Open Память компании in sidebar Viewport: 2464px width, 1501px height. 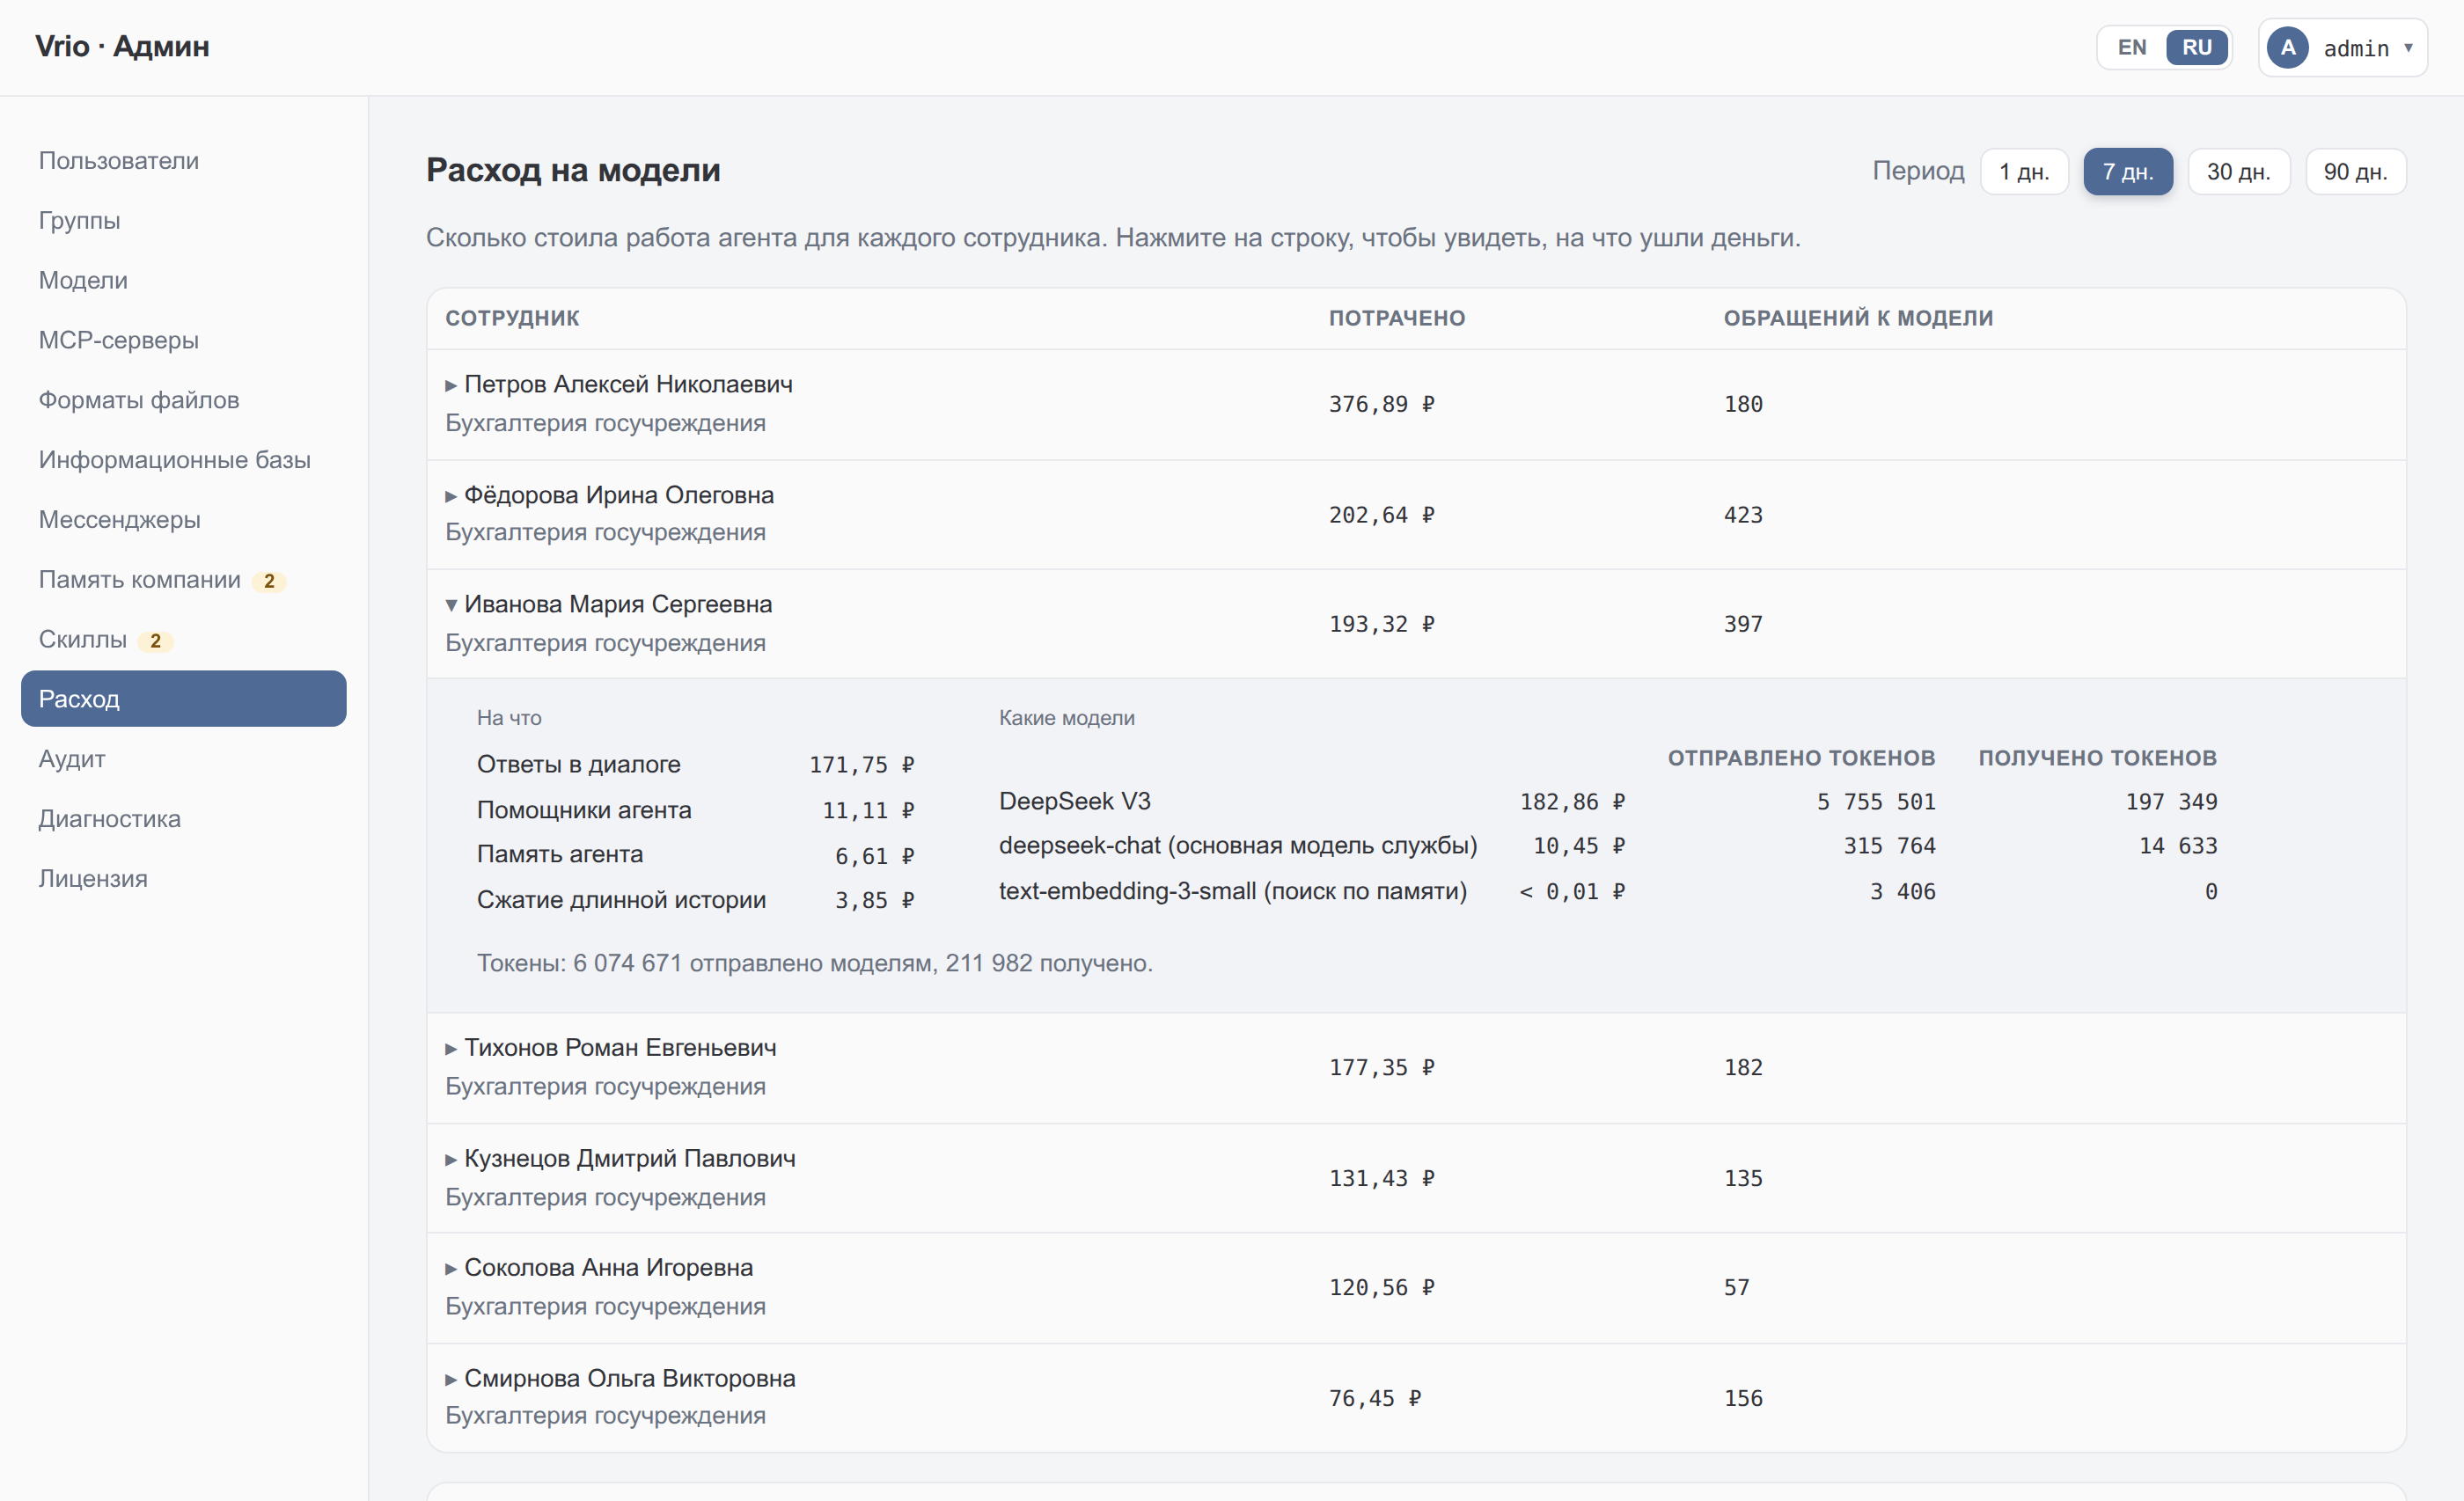click(x=183, y=580)
